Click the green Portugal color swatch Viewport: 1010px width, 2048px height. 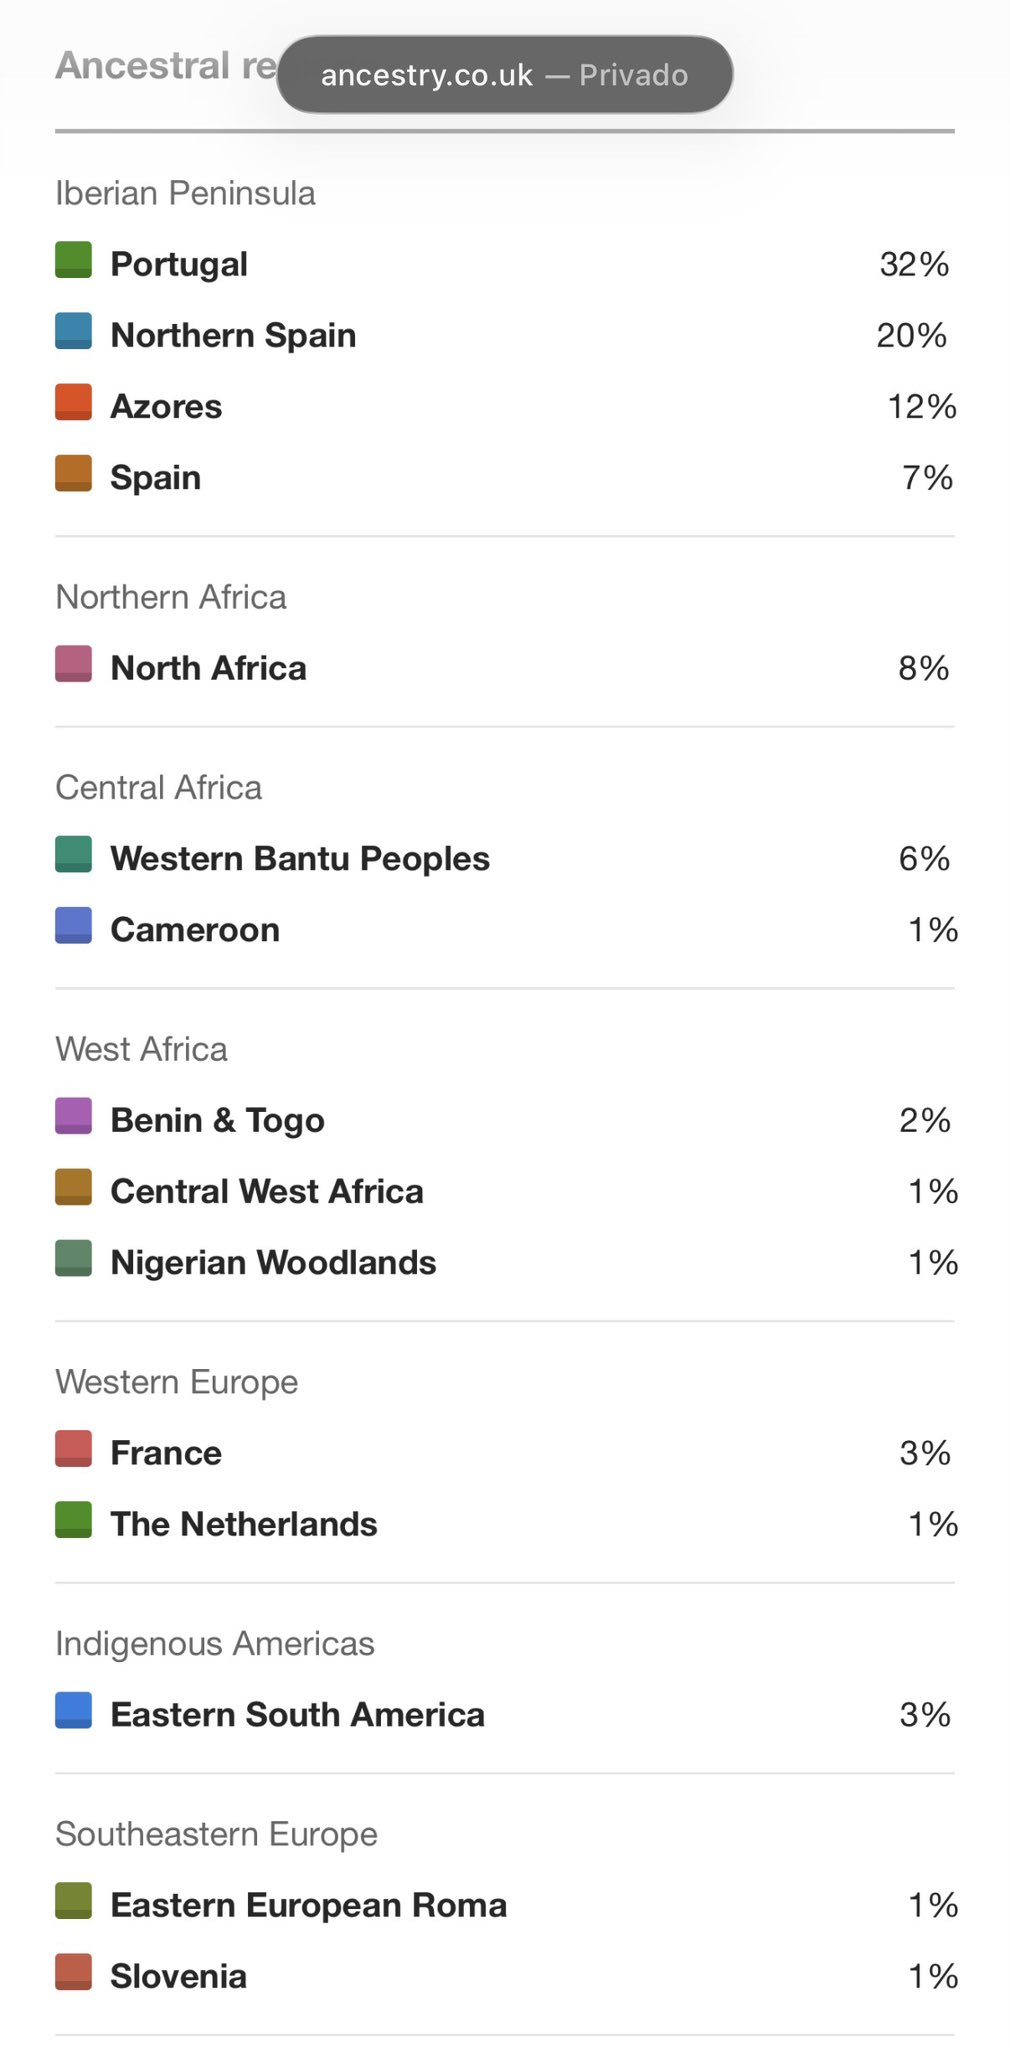(x=73, y=260)
